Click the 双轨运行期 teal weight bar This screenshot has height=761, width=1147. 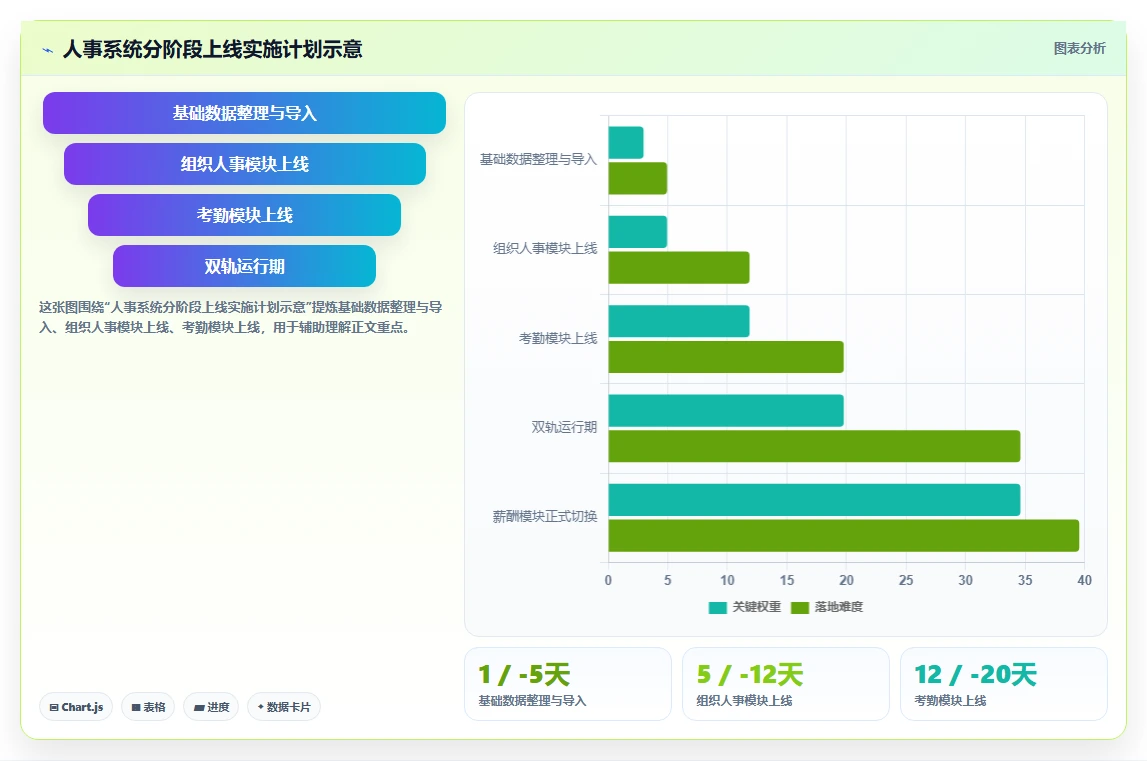click(726, 411)
